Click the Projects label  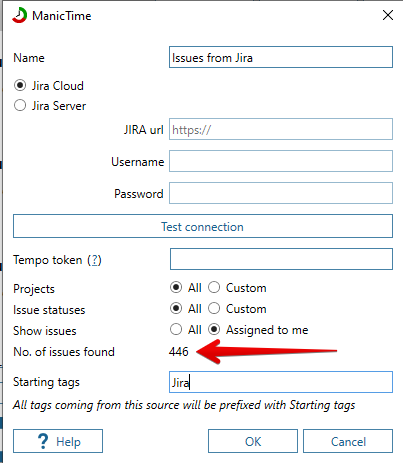pos(34,289)
